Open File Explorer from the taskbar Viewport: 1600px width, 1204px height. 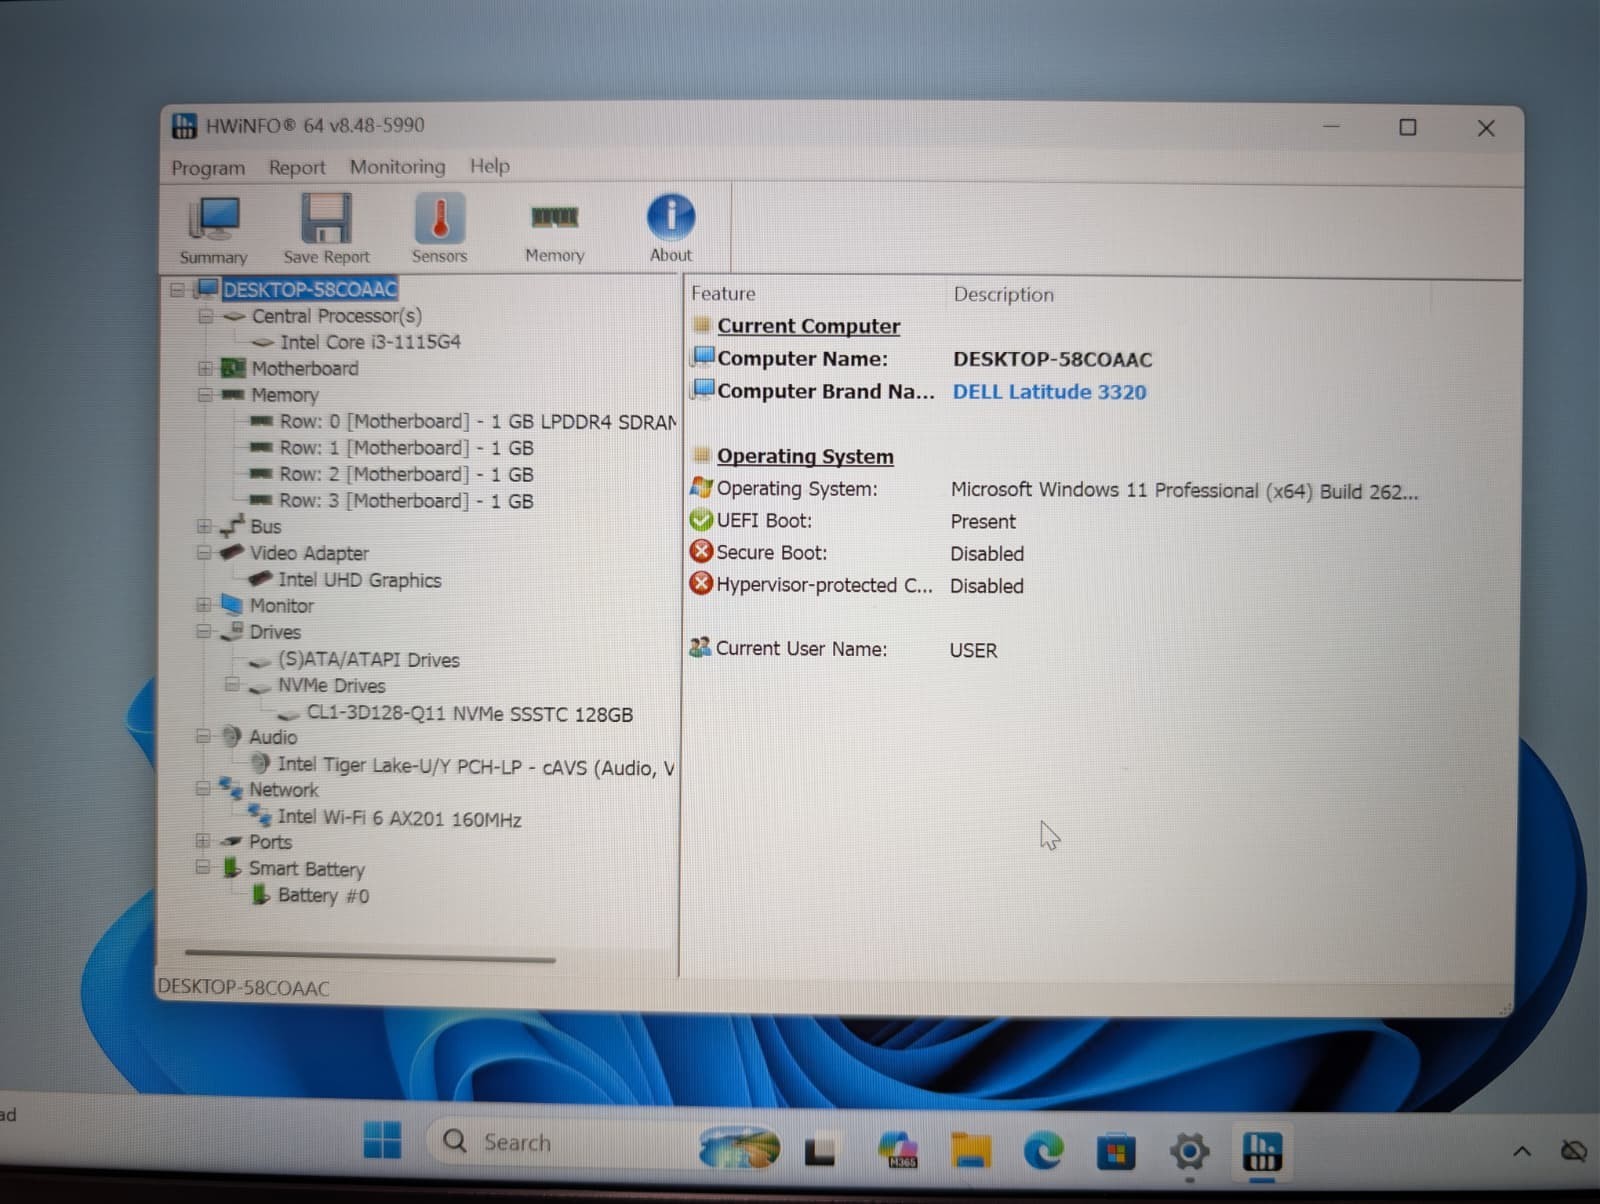pos(969,1151)
